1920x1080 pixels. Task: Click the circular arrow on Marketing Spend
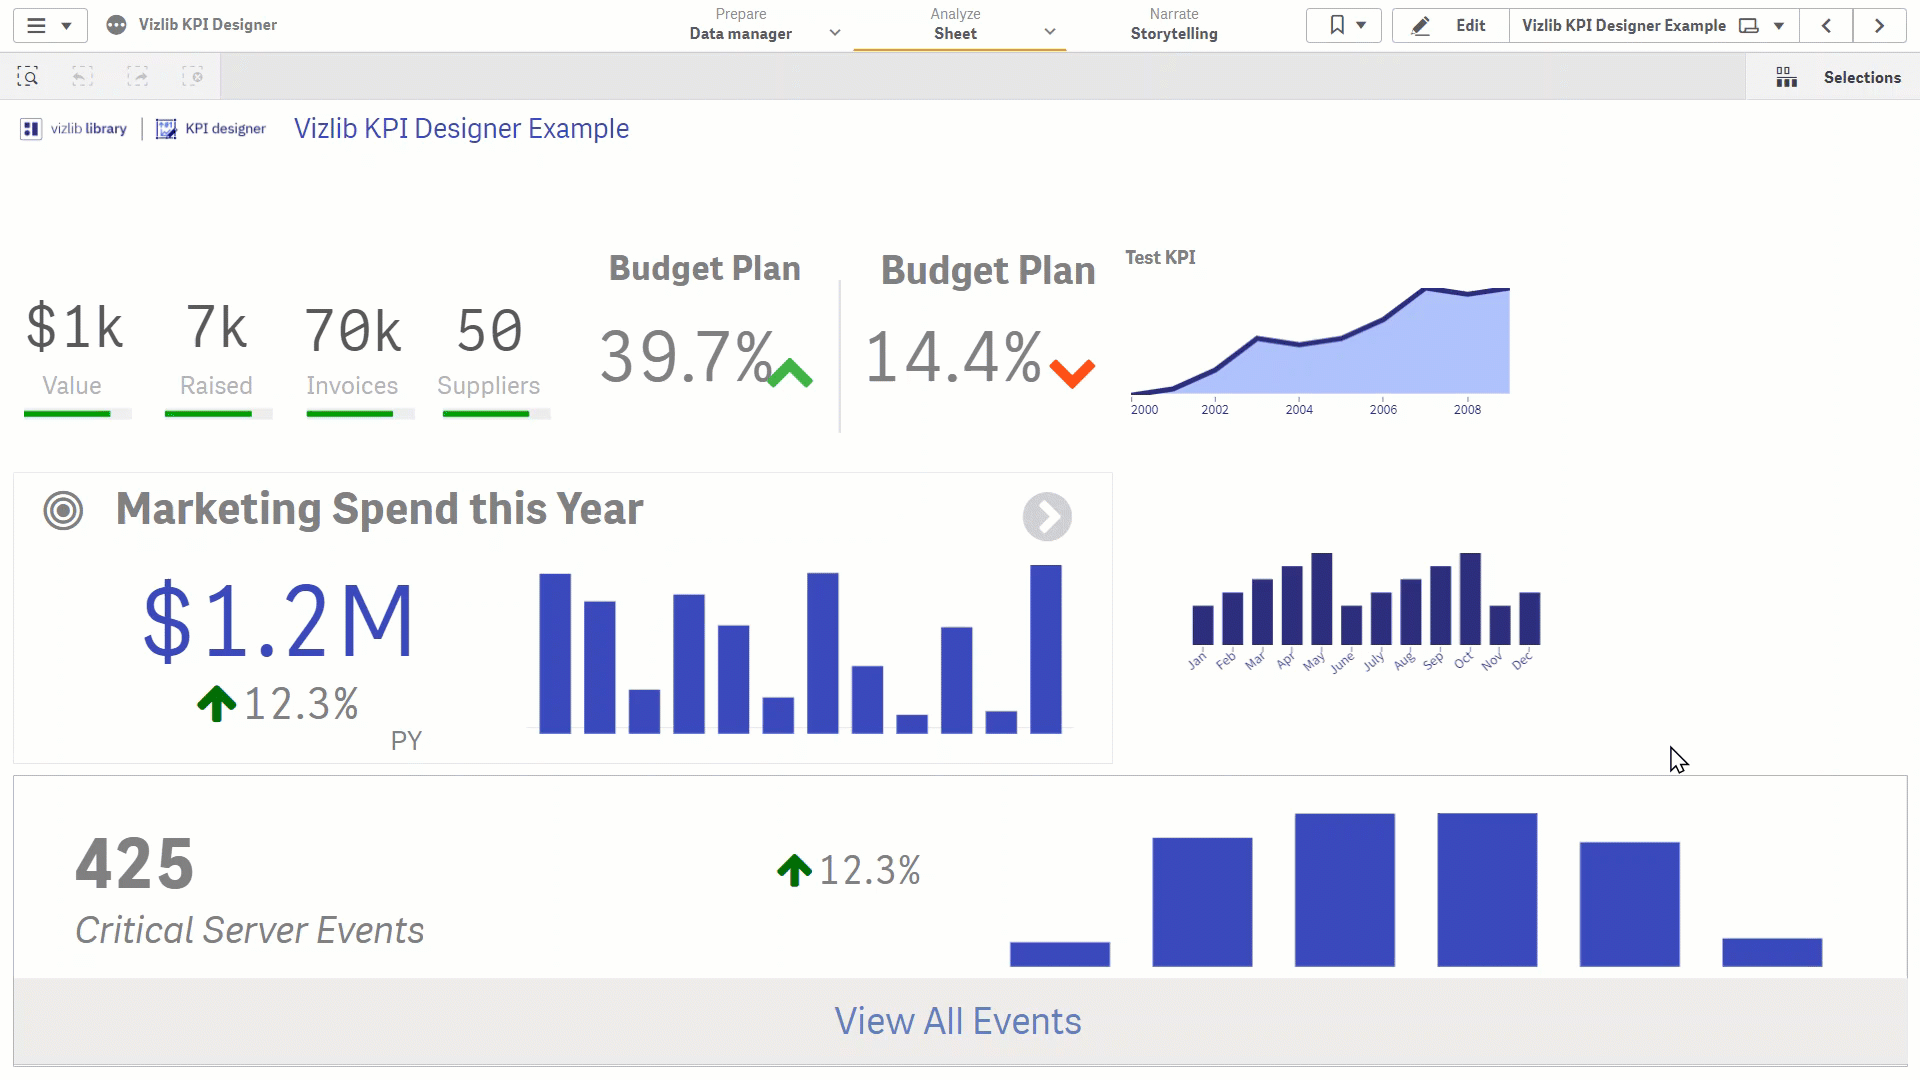tap(1047, 517)
